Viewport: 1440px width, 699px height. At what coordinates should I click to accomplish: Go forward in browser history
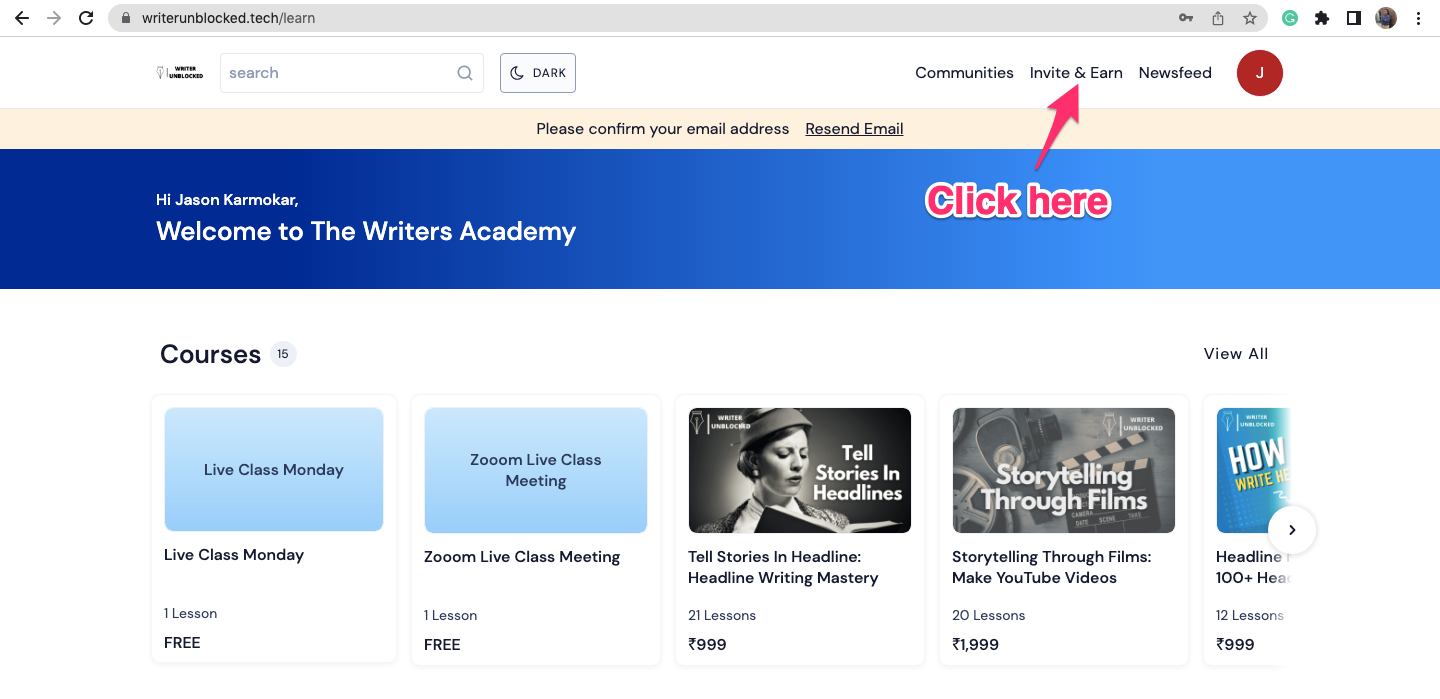click(53, 18)
